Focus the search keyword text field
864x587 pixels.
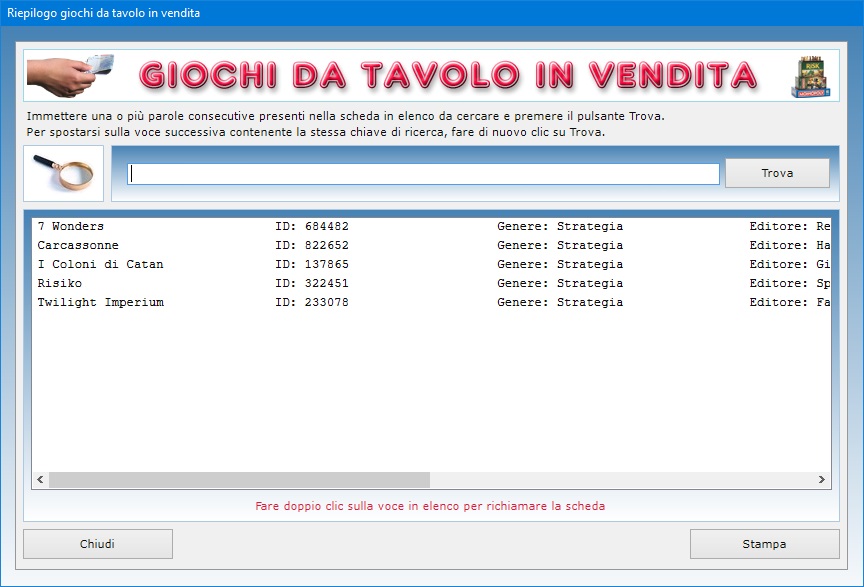[x=423, y=174]
